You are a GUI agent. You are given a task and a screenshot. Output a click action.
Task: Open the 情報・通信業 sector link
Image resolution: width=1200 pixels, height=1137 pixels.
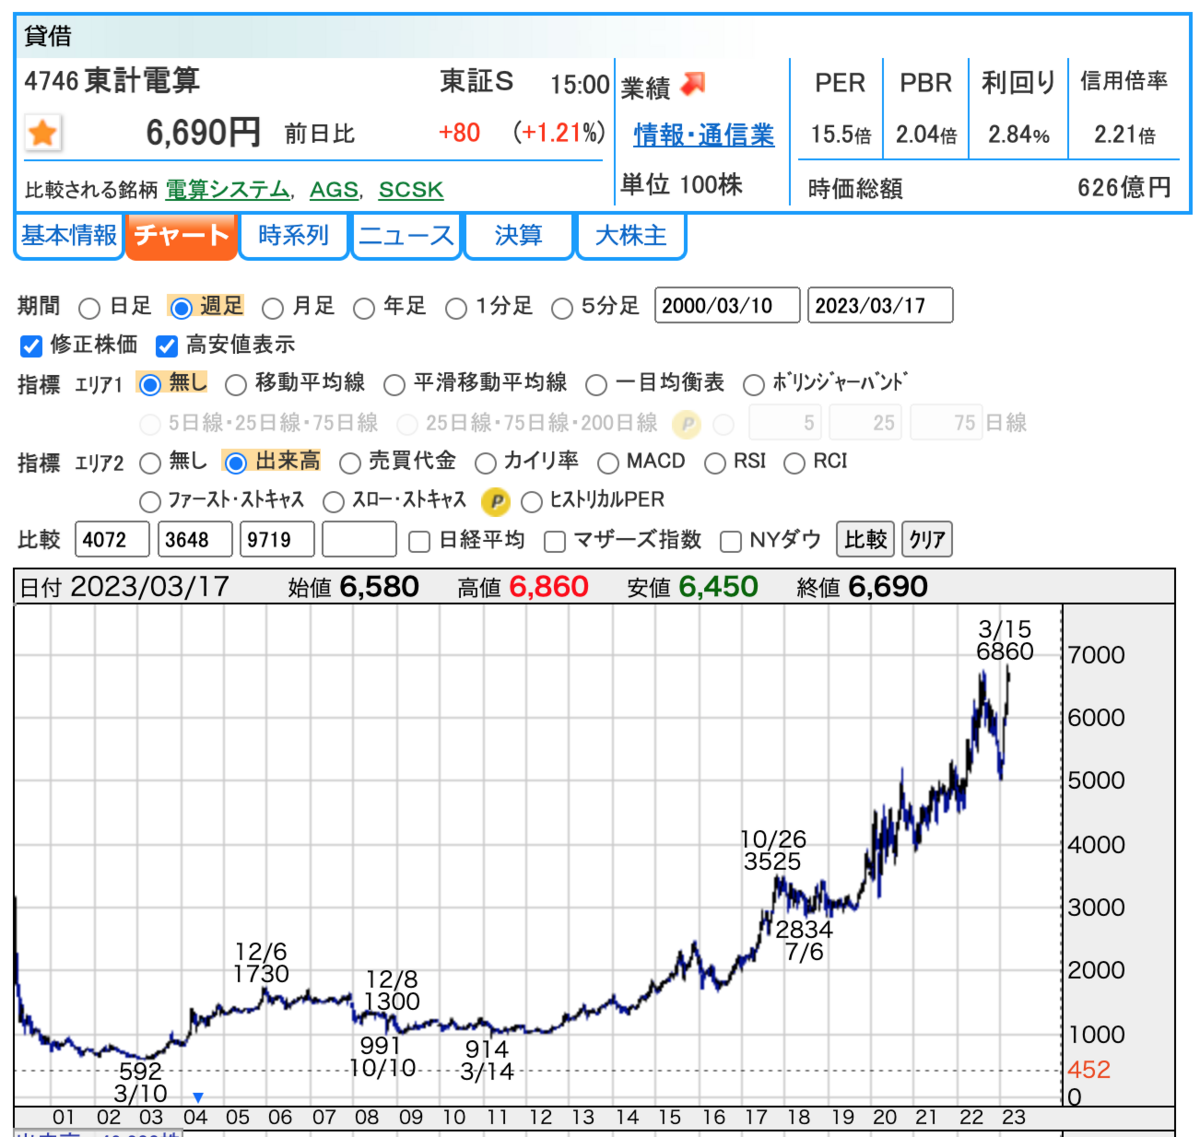coord(704,135)
